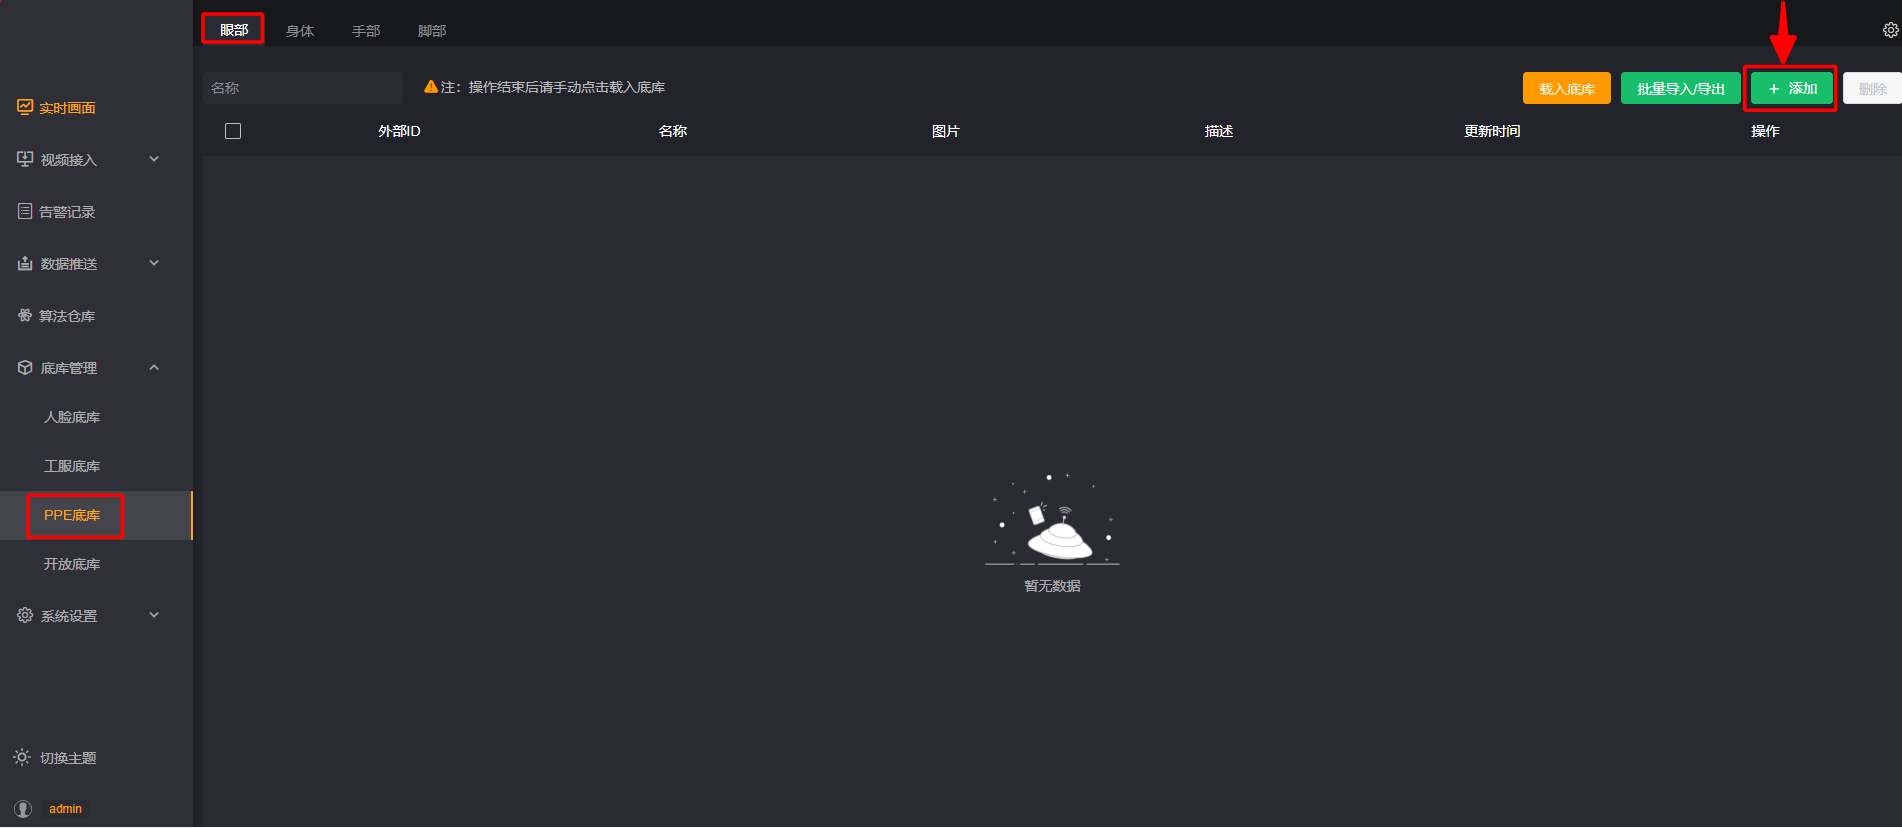Click the 数据推送 upload icon
Image resolution: width=1902 pixels, height=828 pixels.
click(25, 263)
